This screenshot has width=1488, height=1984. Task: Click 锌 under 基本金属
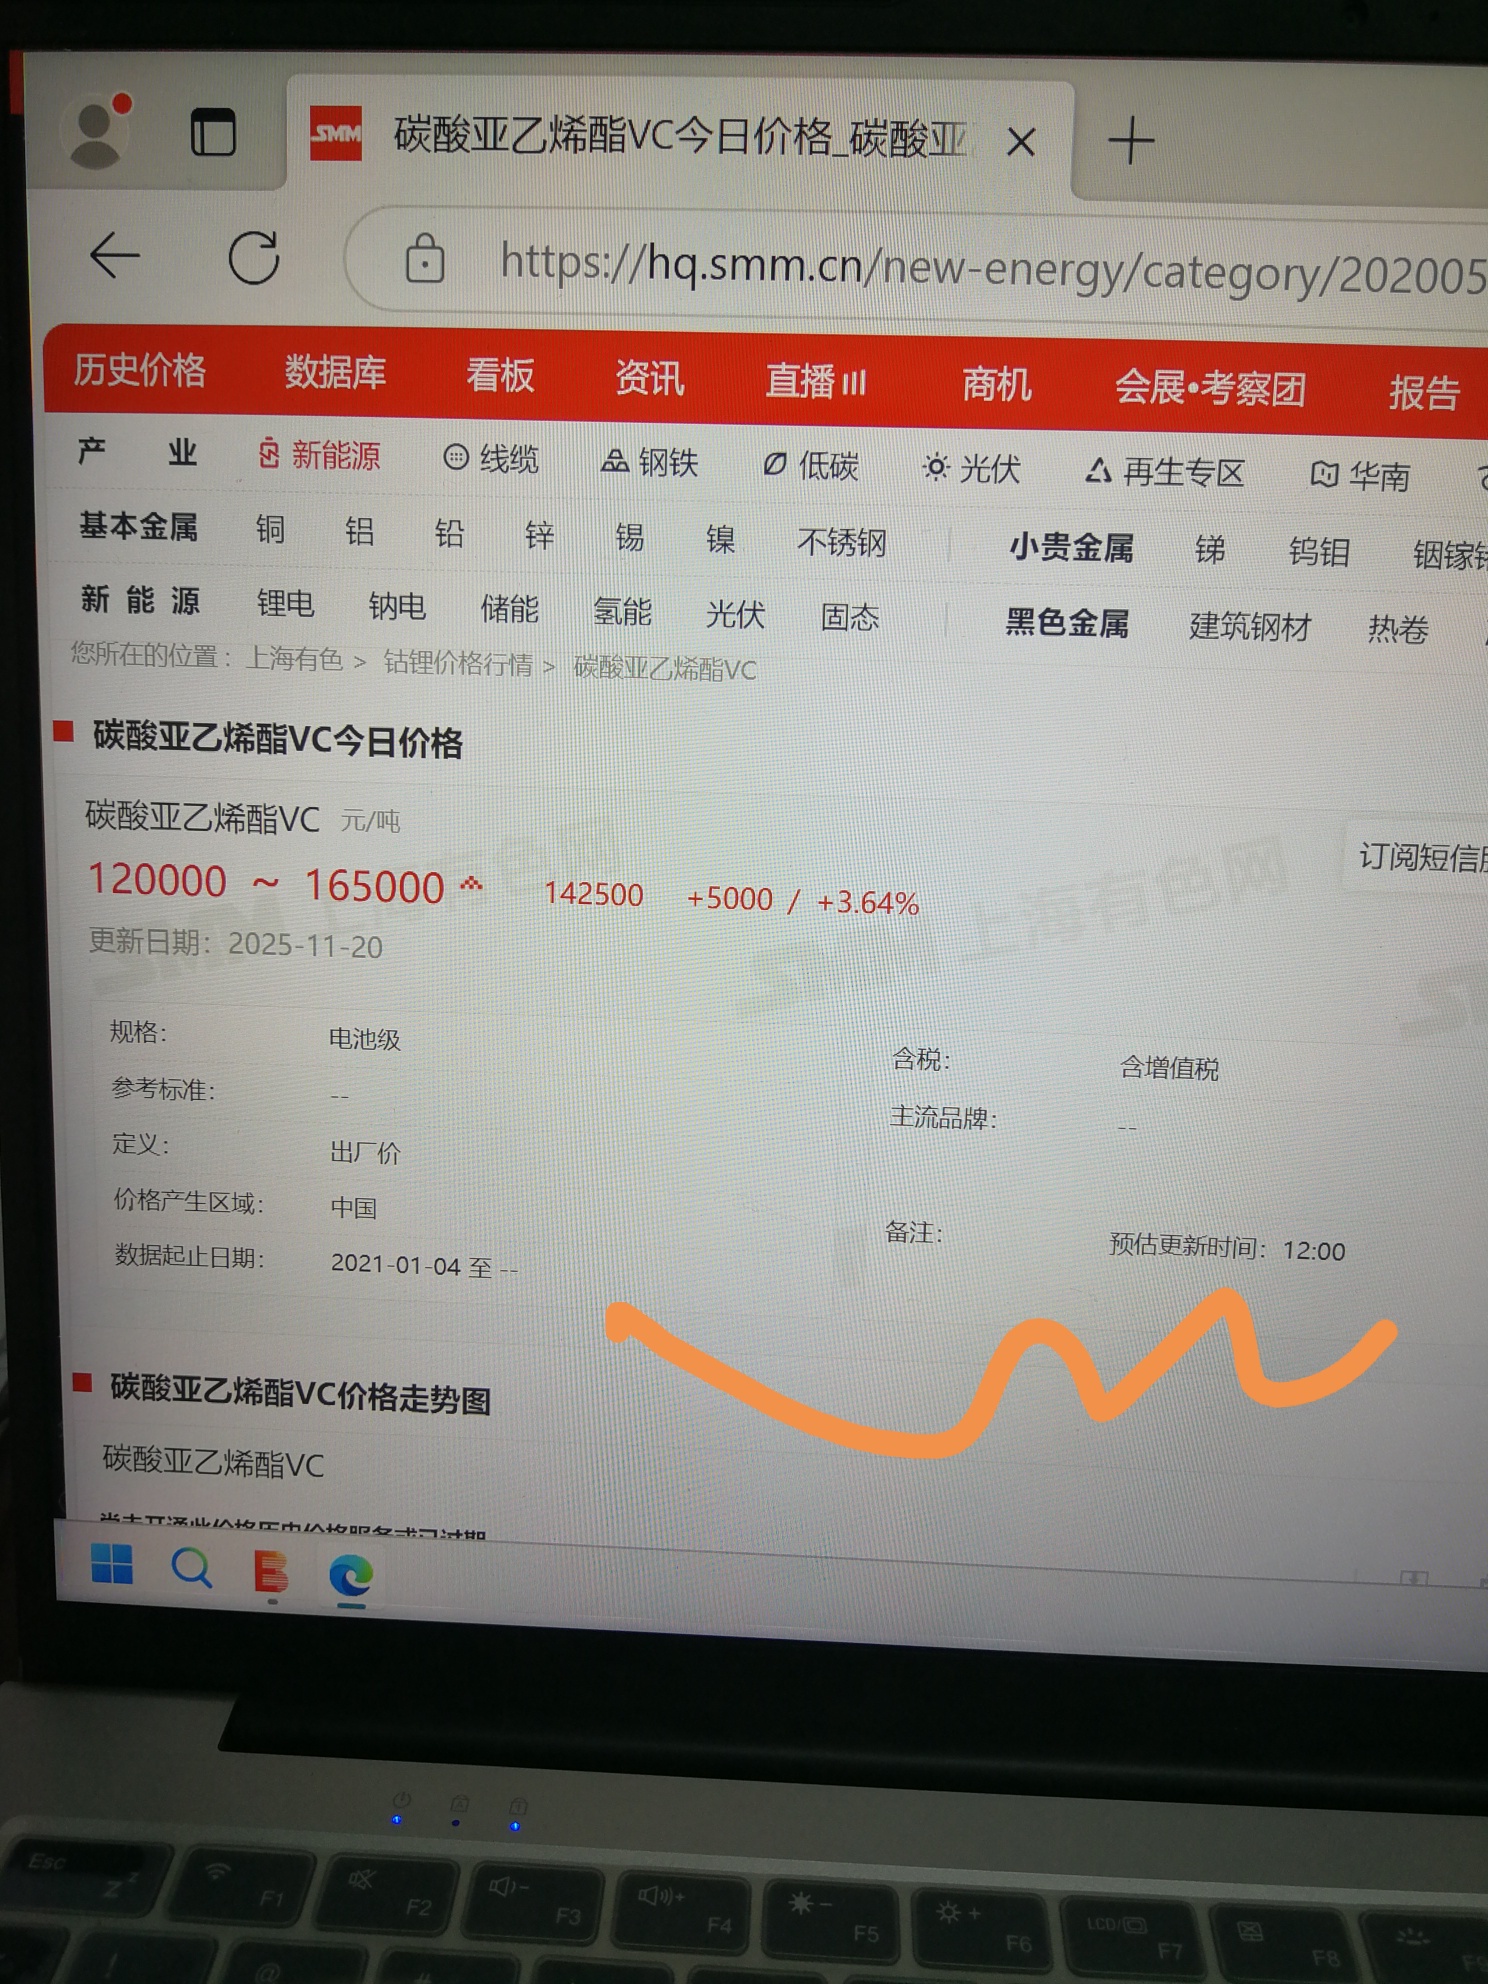pos(539,535)
